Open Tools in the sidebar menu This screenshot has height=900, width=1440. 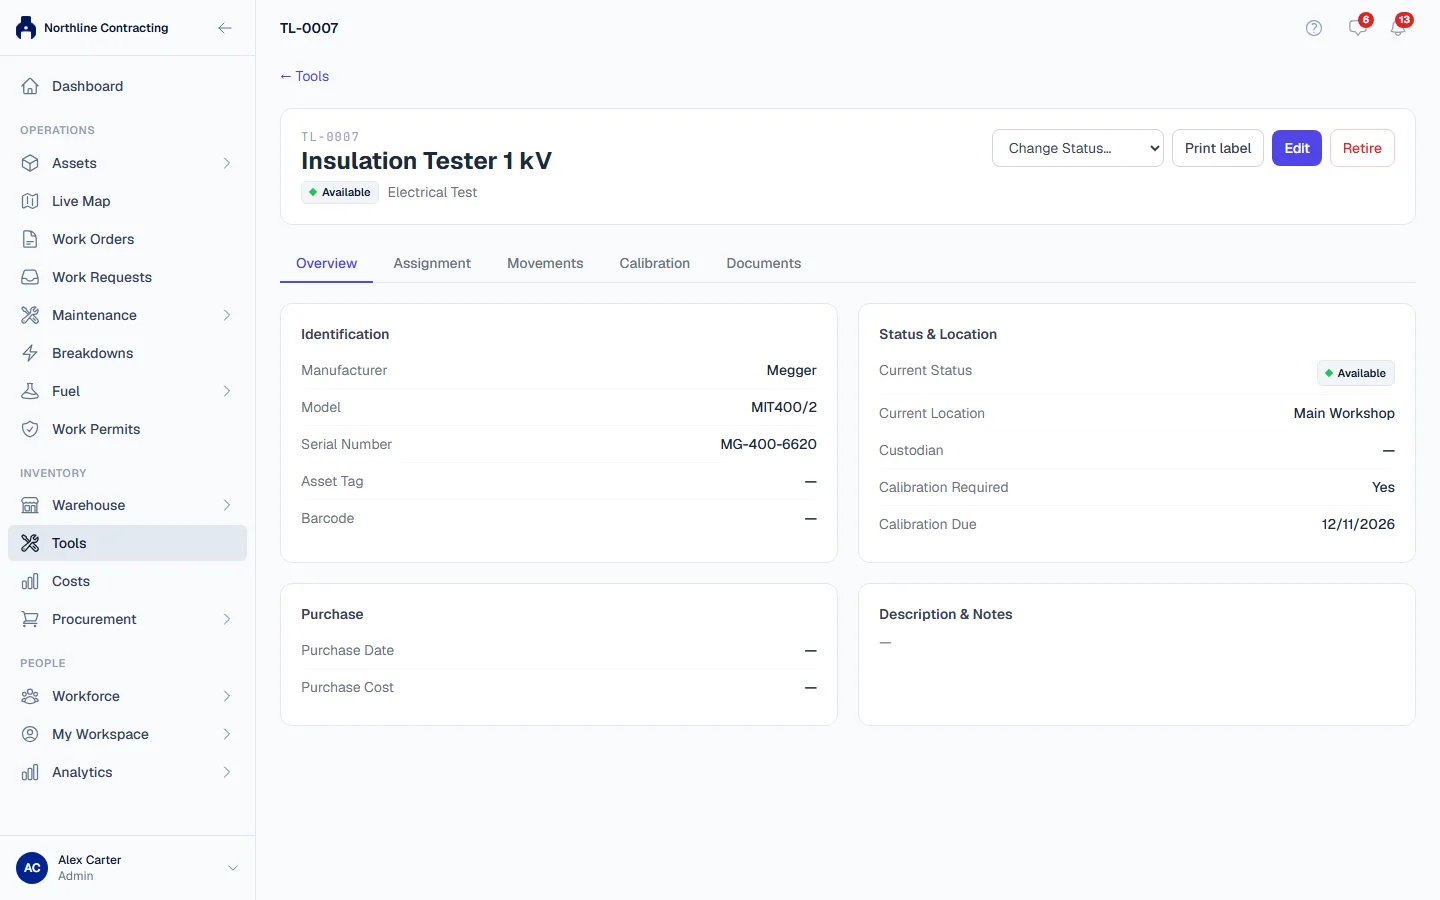(128, 543)
